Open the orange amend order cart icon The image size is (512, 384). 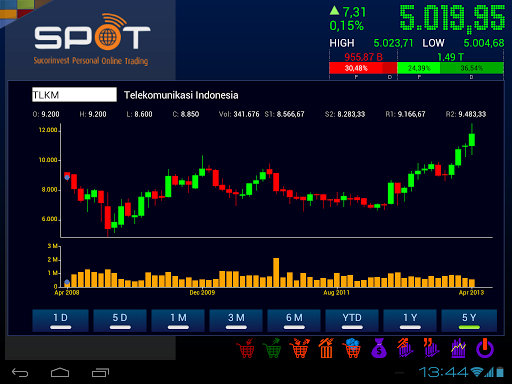(300, 348)
